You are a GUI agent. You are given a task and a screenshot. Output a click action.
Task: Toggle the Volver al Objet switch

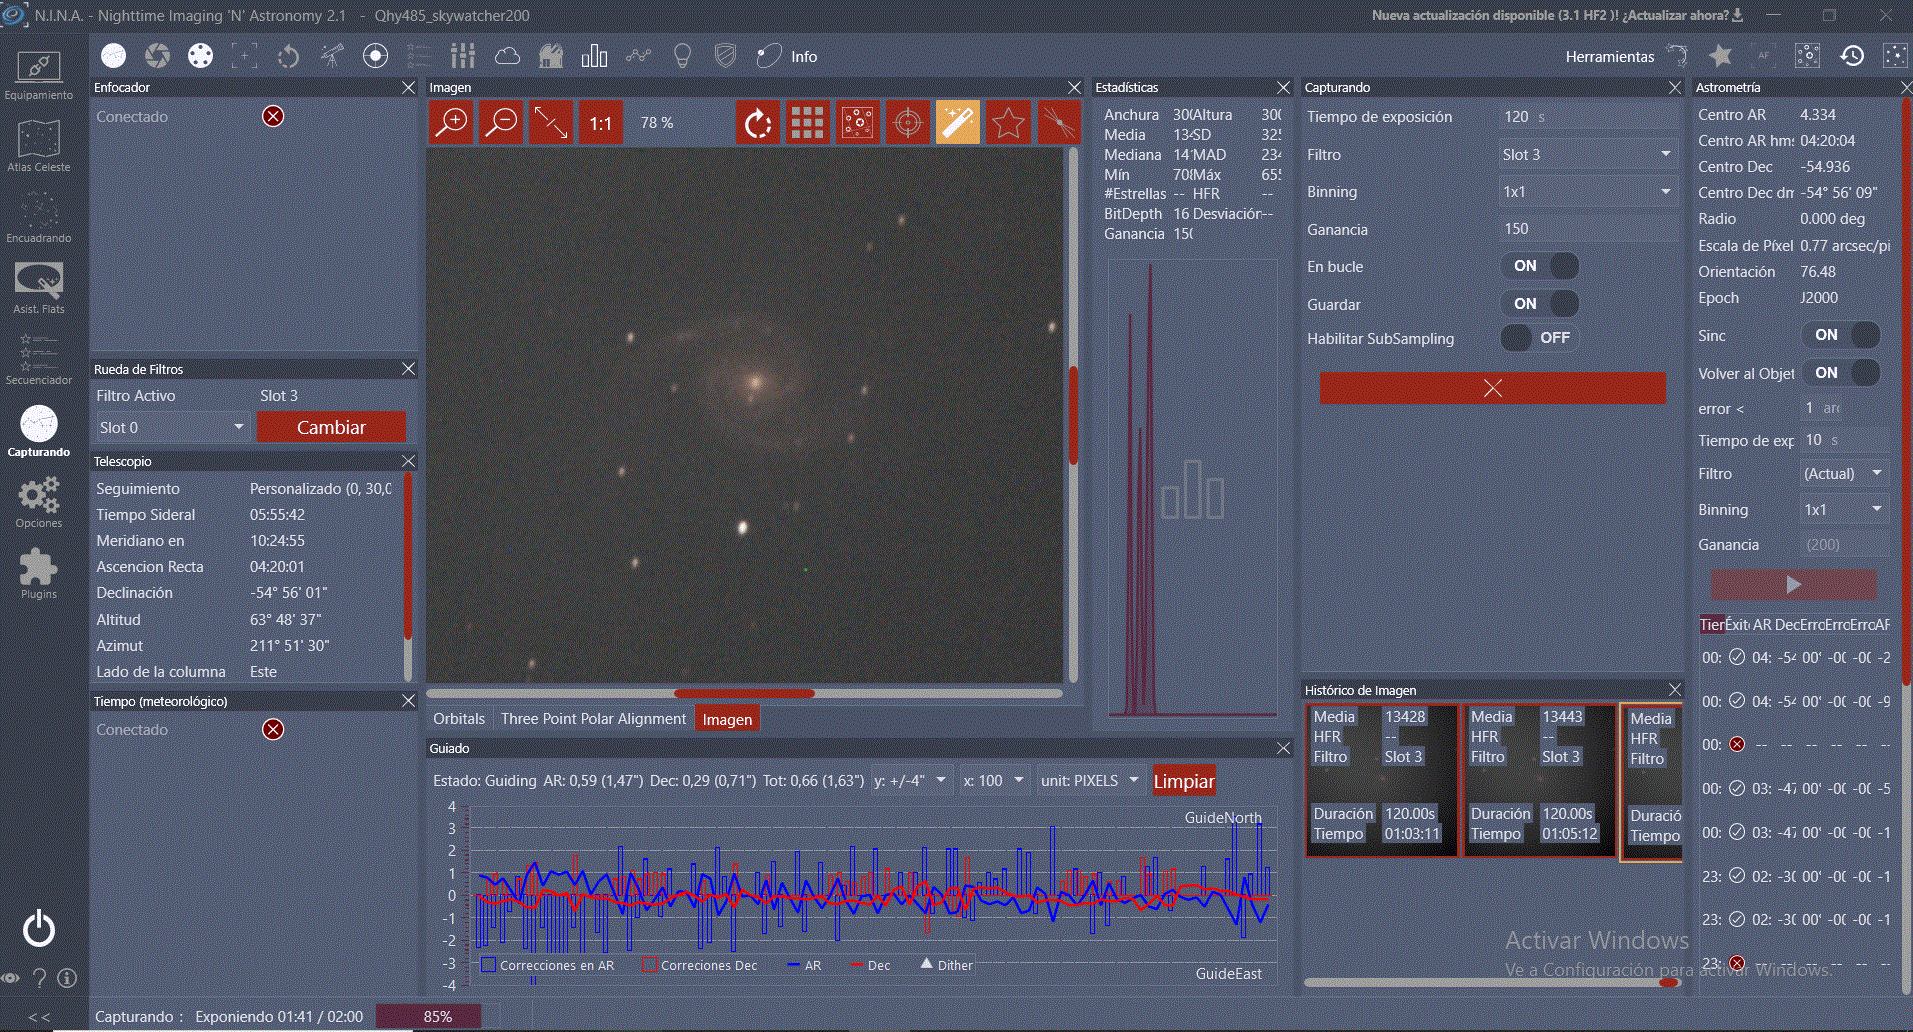(1841, 373)
